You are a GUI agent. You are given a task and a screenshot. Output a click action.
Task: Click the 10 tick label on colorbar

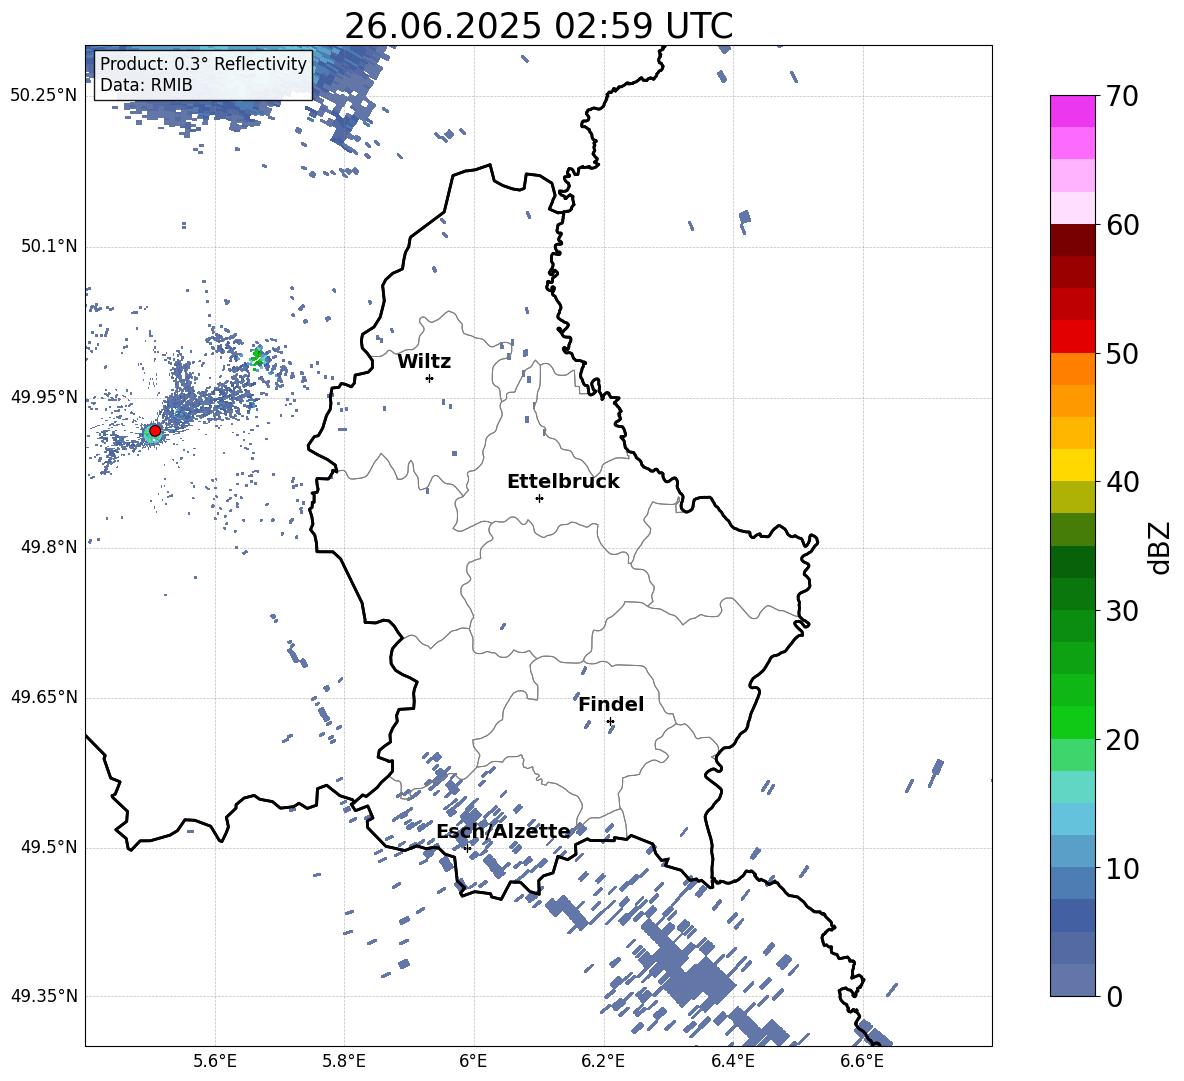click(1122, 868)
